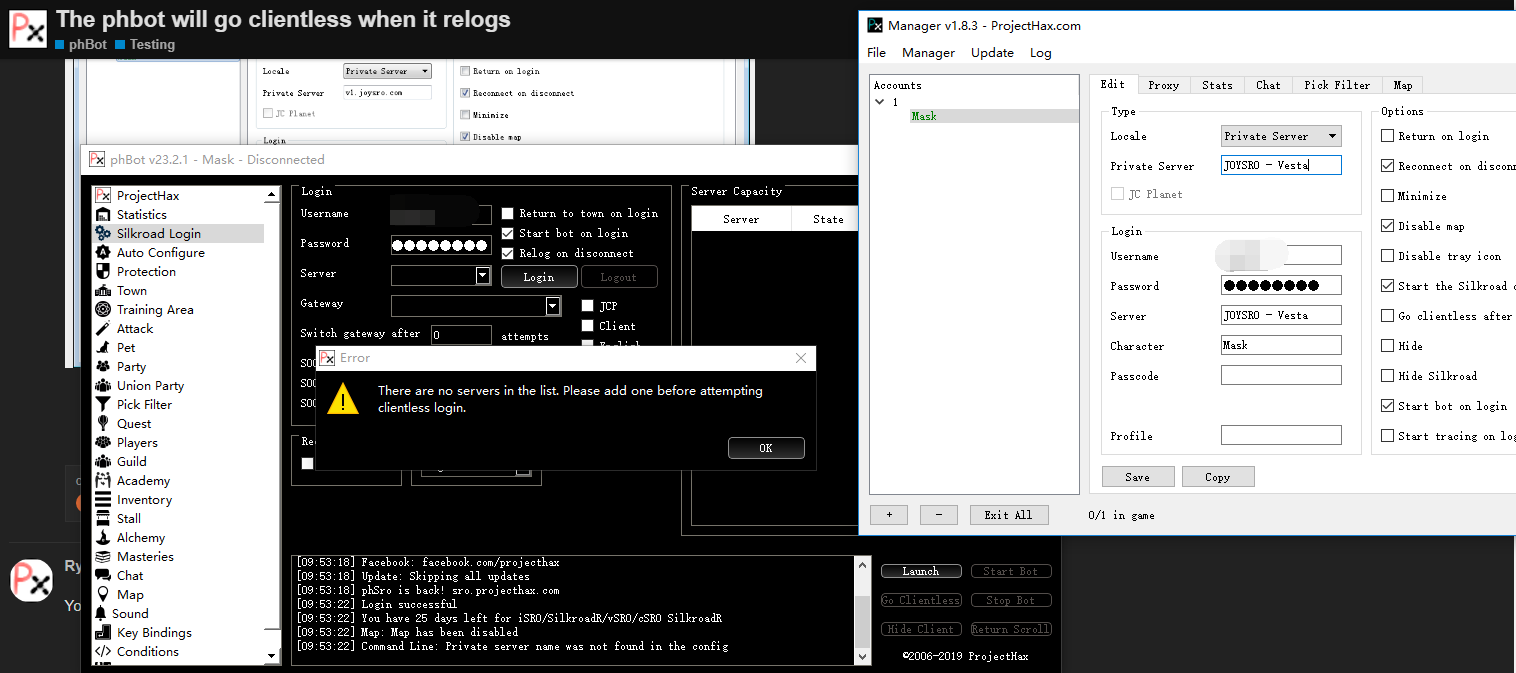Select the Protection shield icon

click(103, 272)
